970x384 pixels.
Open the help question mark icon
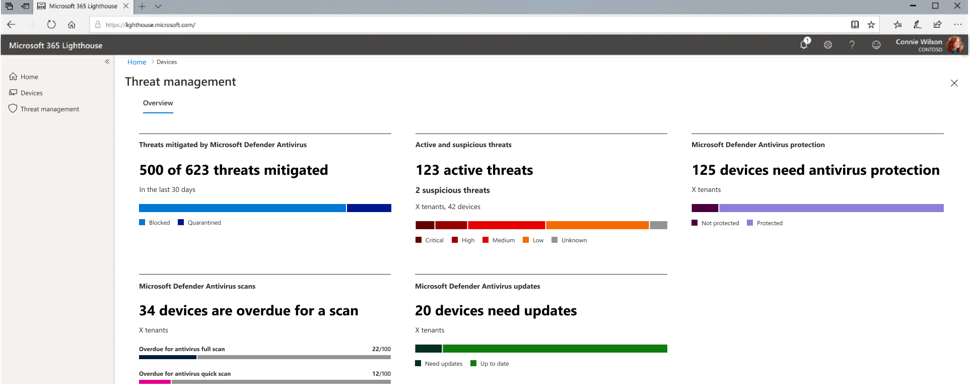click(852, 45)
